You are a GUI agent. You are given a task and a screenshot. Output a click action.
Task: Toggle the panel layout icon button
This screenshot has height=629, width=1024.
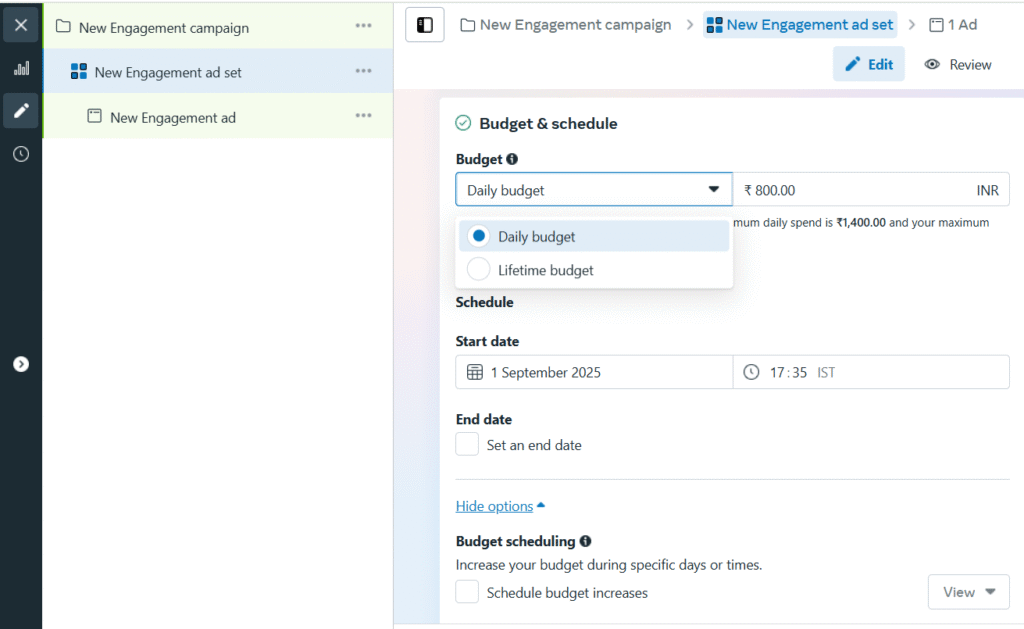click(424, 25)
